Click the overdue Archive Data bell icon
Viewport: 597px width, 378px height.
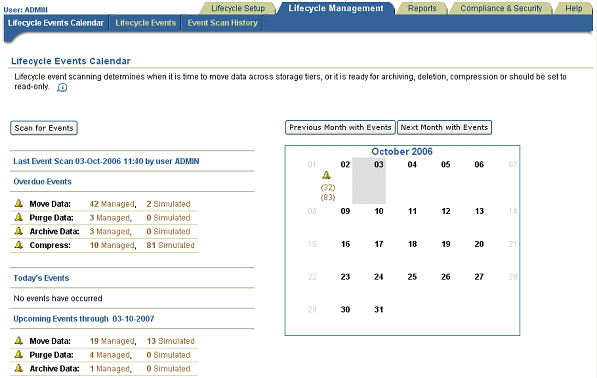click(x=19, y=231)
